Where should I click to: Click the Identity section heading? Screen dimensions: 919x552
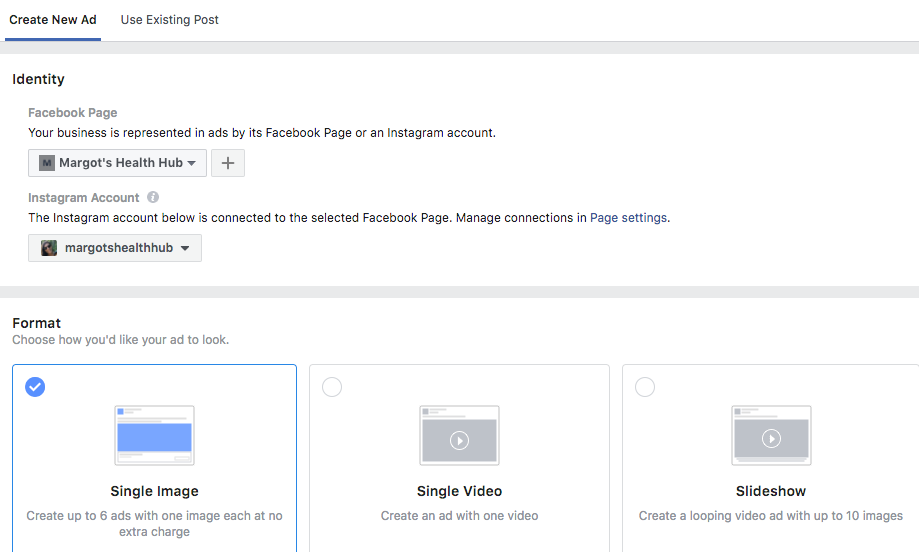[x=38, y=79]
